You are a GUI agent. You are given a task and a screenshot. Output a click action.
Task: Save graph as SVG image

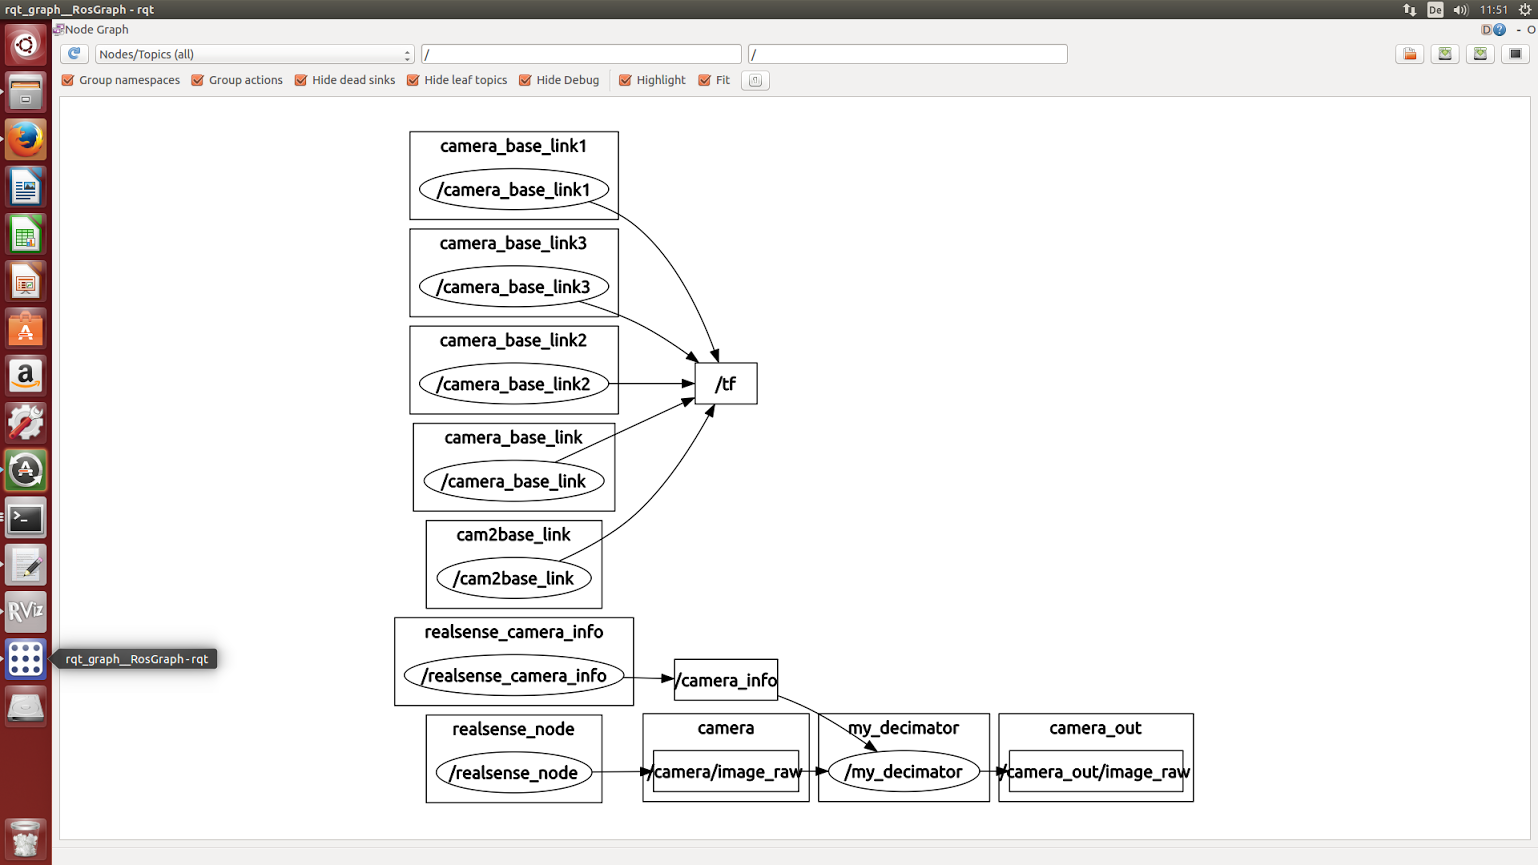tap(1480, 54)
